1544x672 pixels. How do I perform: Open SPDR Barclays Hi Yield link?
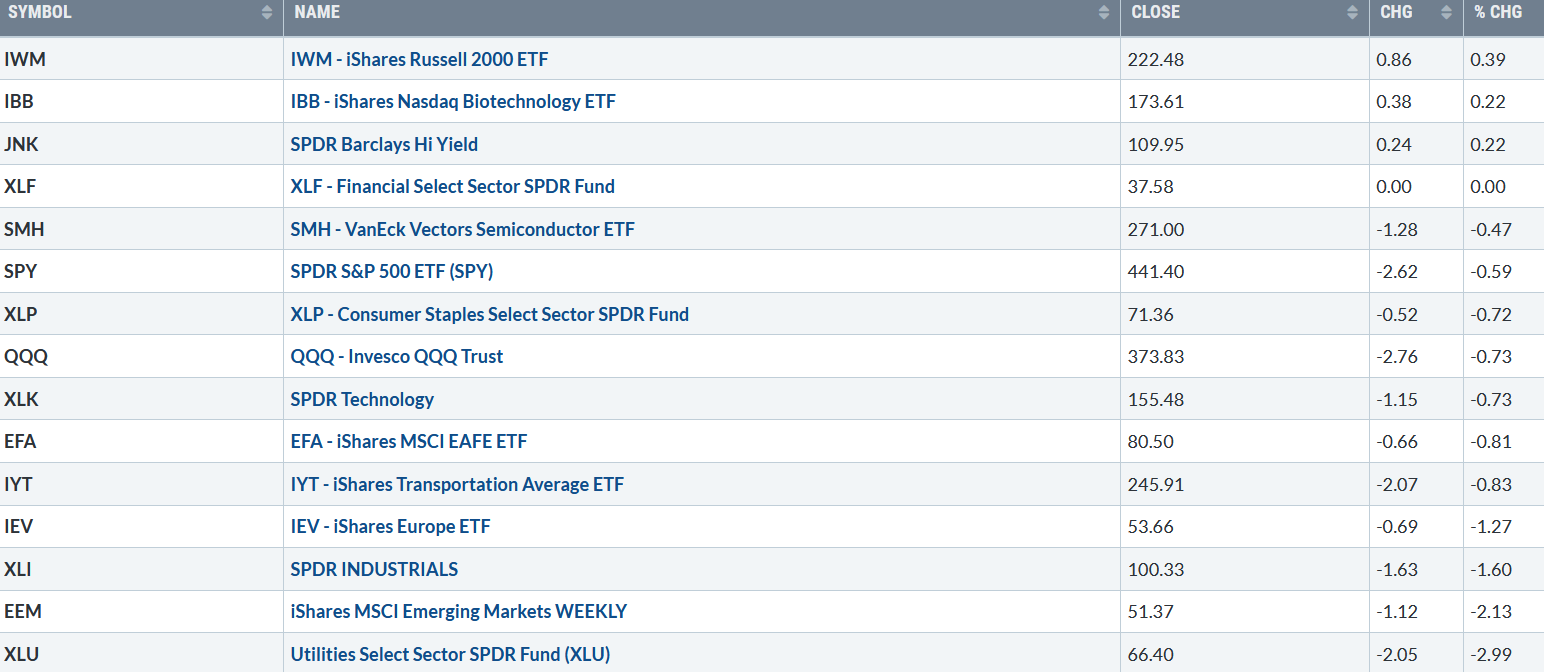pyautogui.click(x=384, y=144)
